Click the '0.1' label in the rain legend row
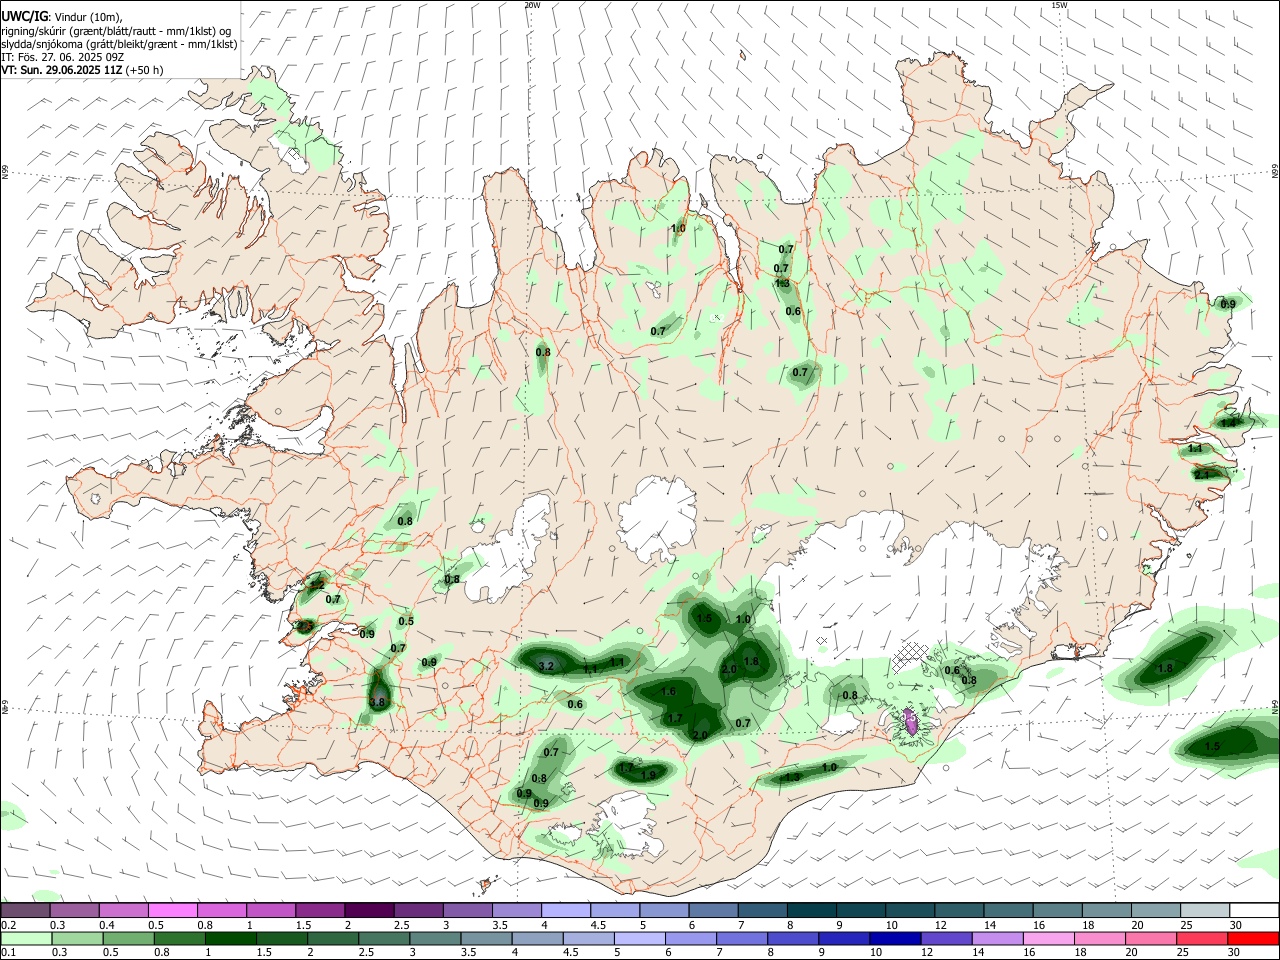Screen dimensions: 1280x960 [x=8, y=952]
